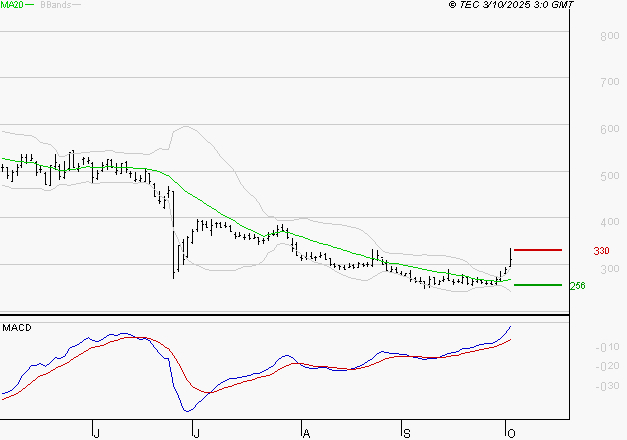627x440 pixels.
Task: Select the red 330 price label
Action: pos(601,251)
